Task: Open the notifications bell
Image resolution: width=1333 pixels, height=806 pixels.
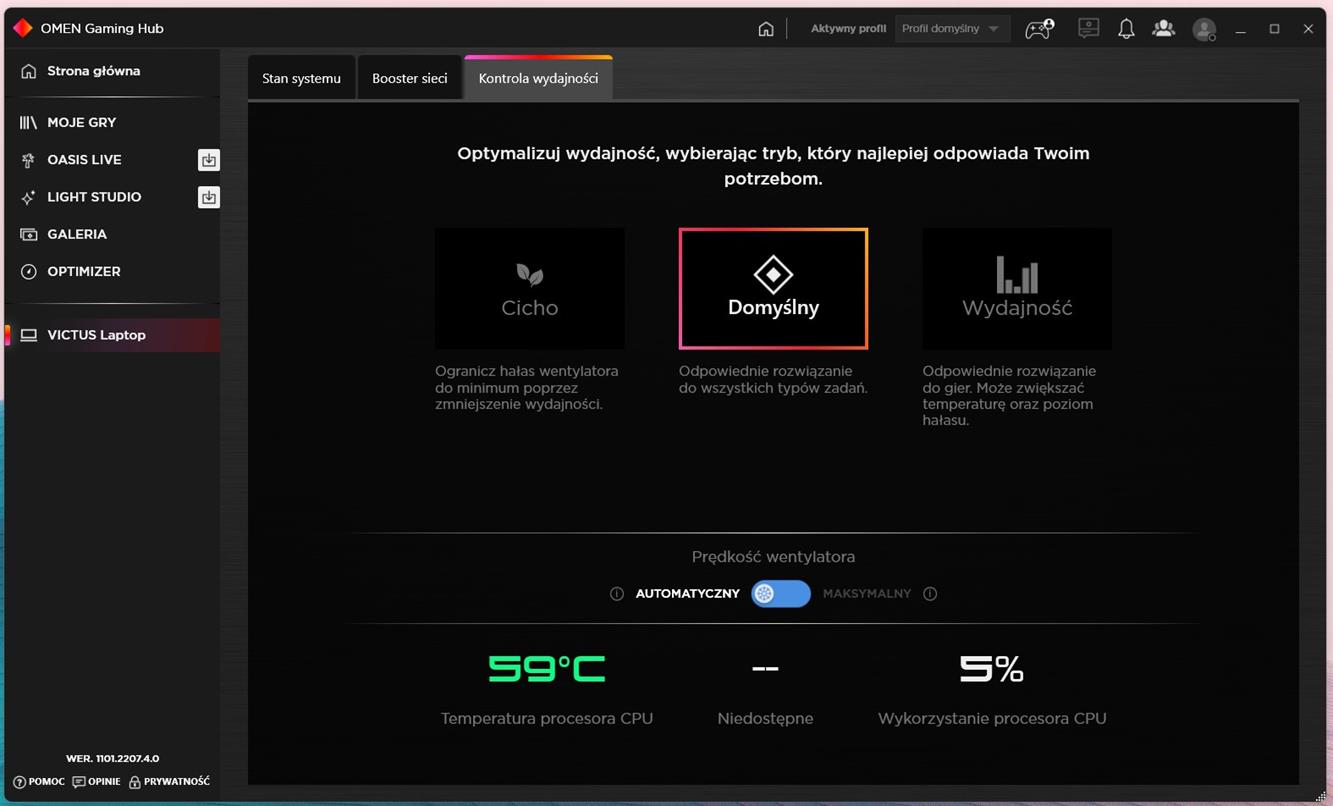Action: pyautogui.click(x=1126, y=29)
